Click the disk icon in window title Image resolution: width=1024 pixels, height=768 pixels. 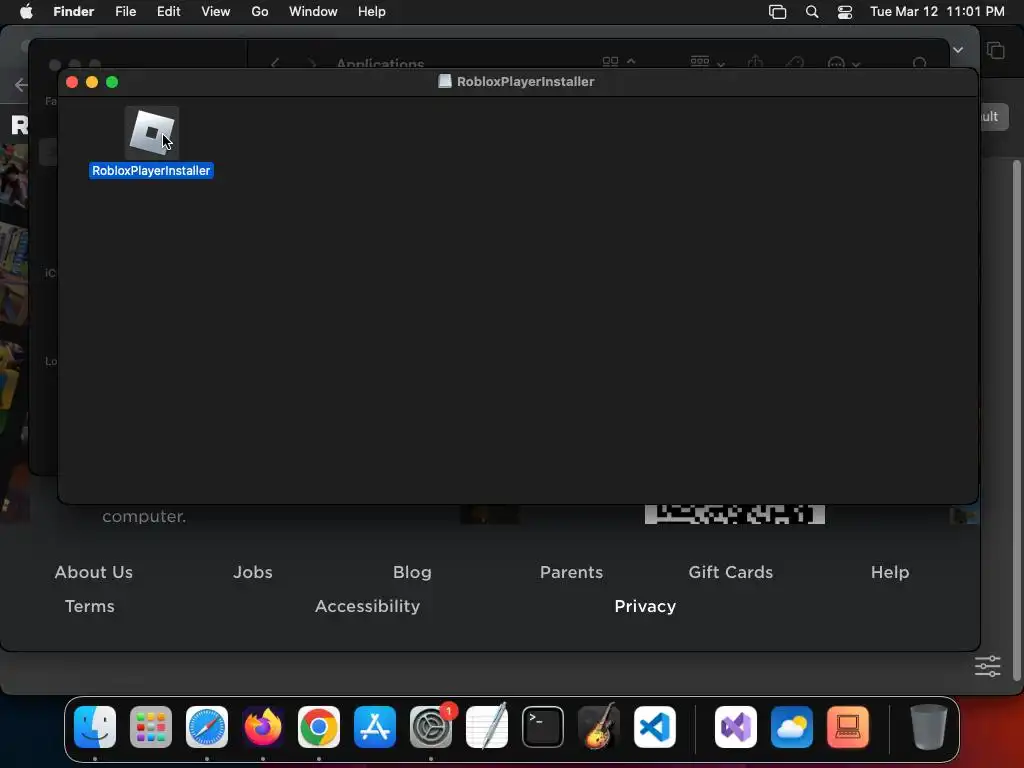coord(445,81)
